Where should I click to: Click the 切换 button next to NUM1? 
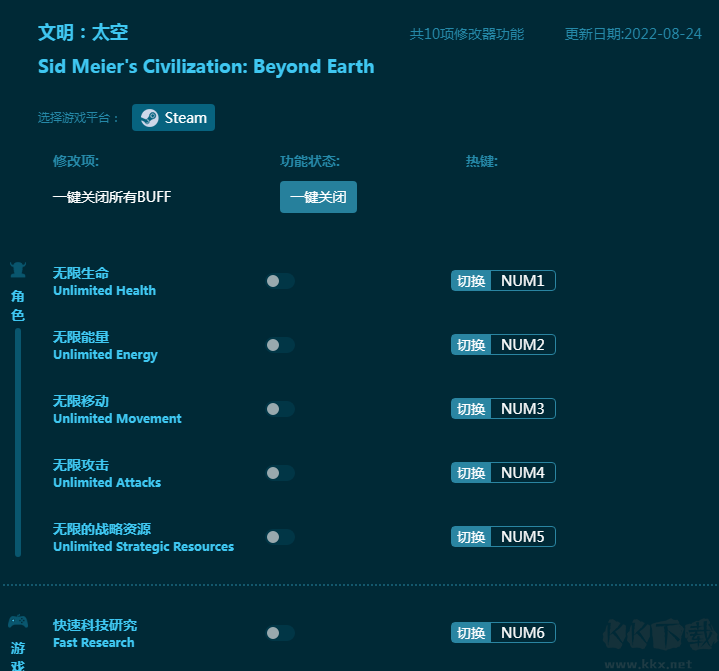pos(471,281)
